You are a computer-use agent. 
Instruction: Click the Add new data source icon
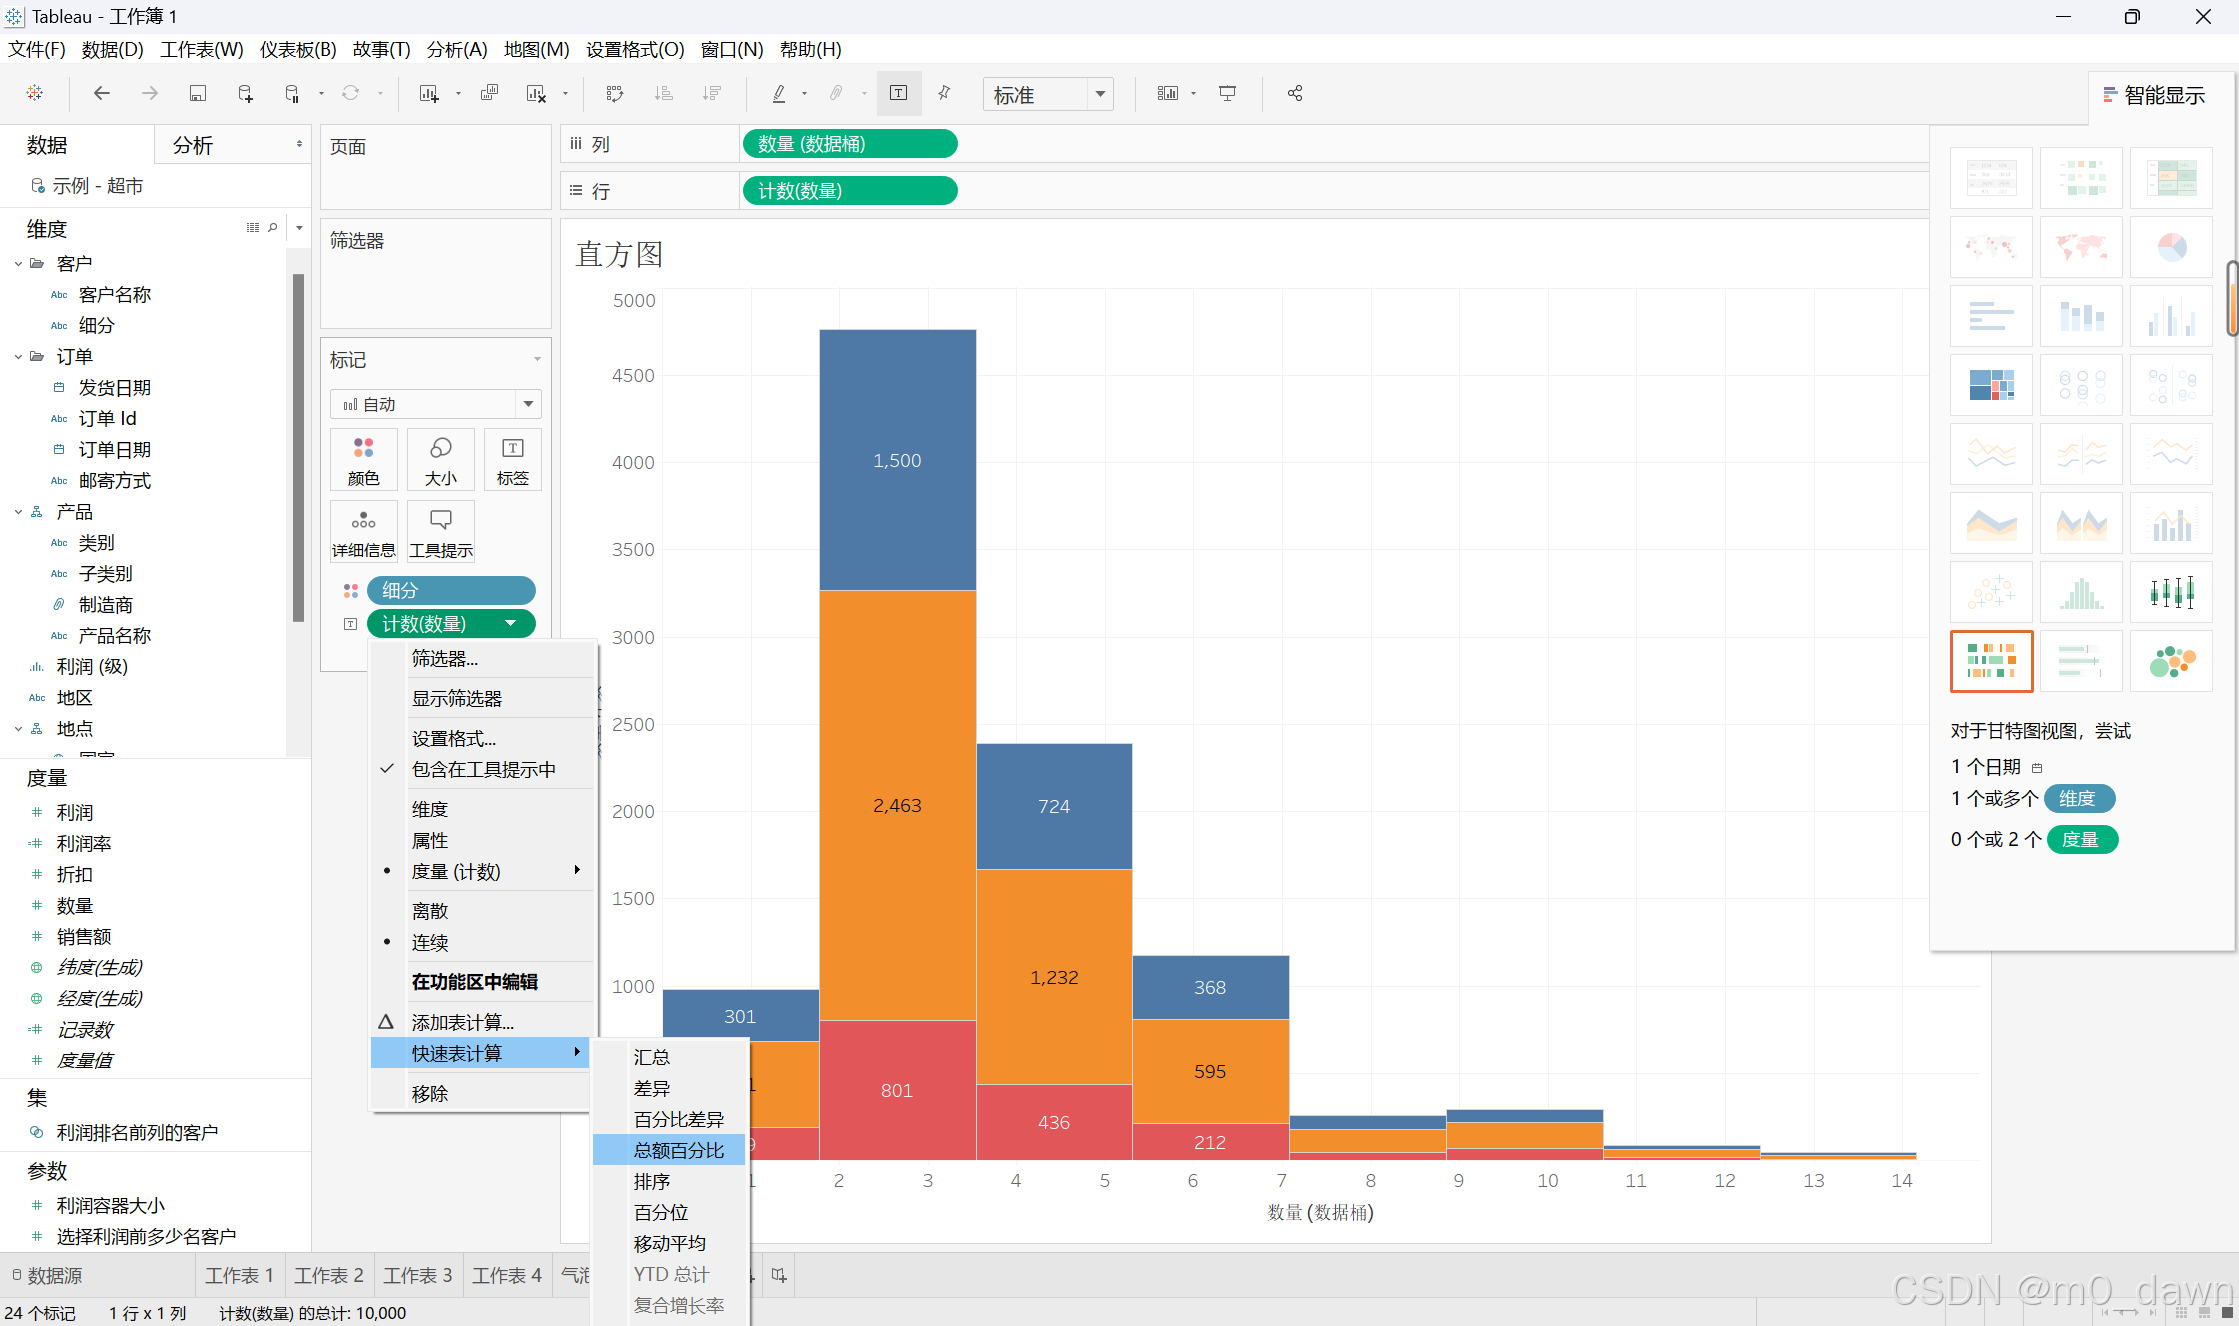(245, 94)
